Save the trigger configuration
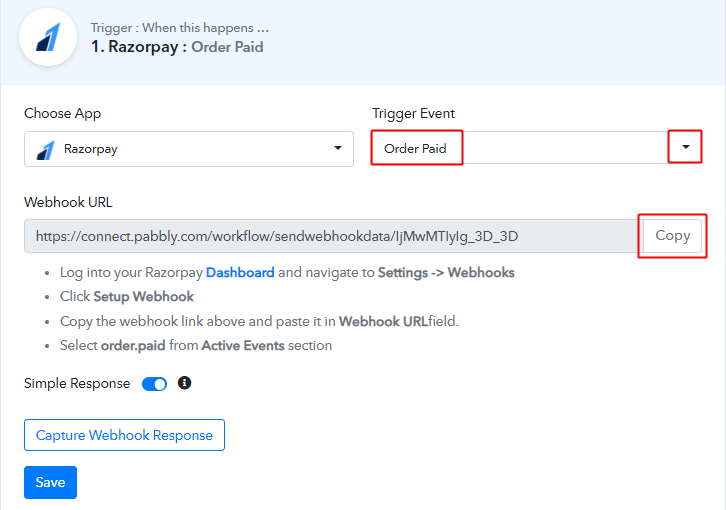This screenshot has width=726, height=510. 50,482
